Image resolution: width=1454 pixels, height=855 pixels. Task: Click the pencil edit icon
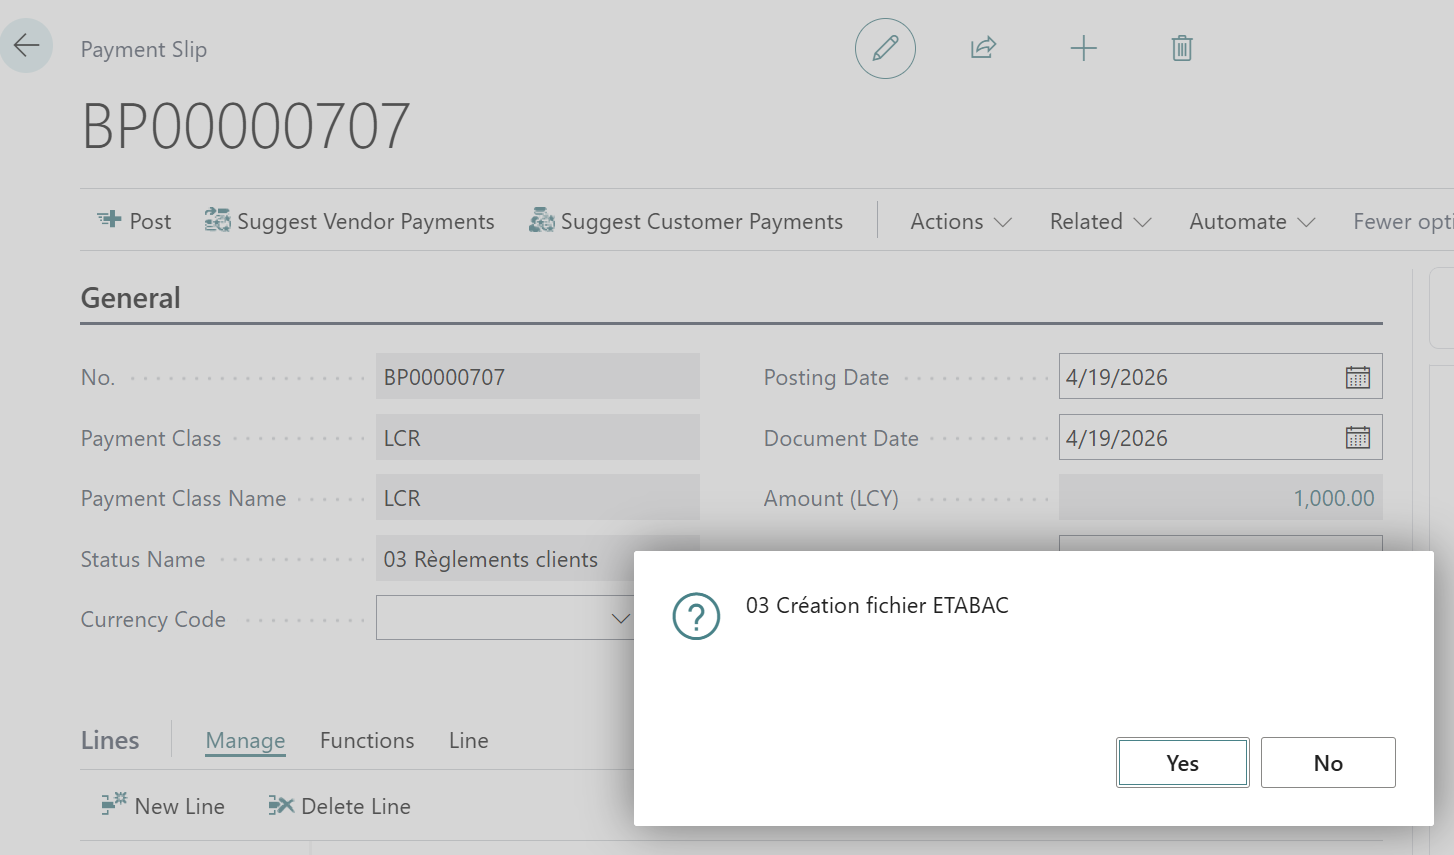[x=885, y=48]
